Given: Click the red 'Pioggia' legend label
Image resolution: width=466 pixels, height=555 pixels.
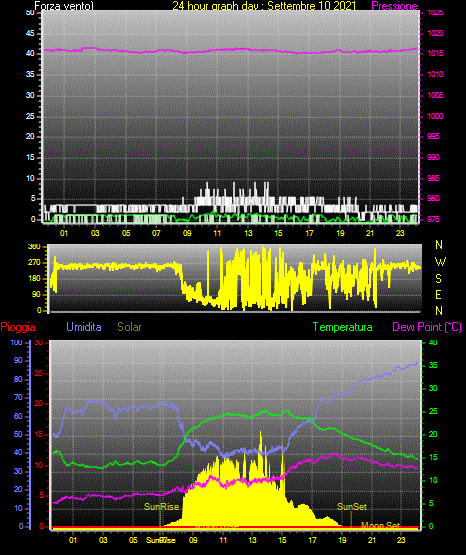Looking at the screenshot, I should coord(18,327).
